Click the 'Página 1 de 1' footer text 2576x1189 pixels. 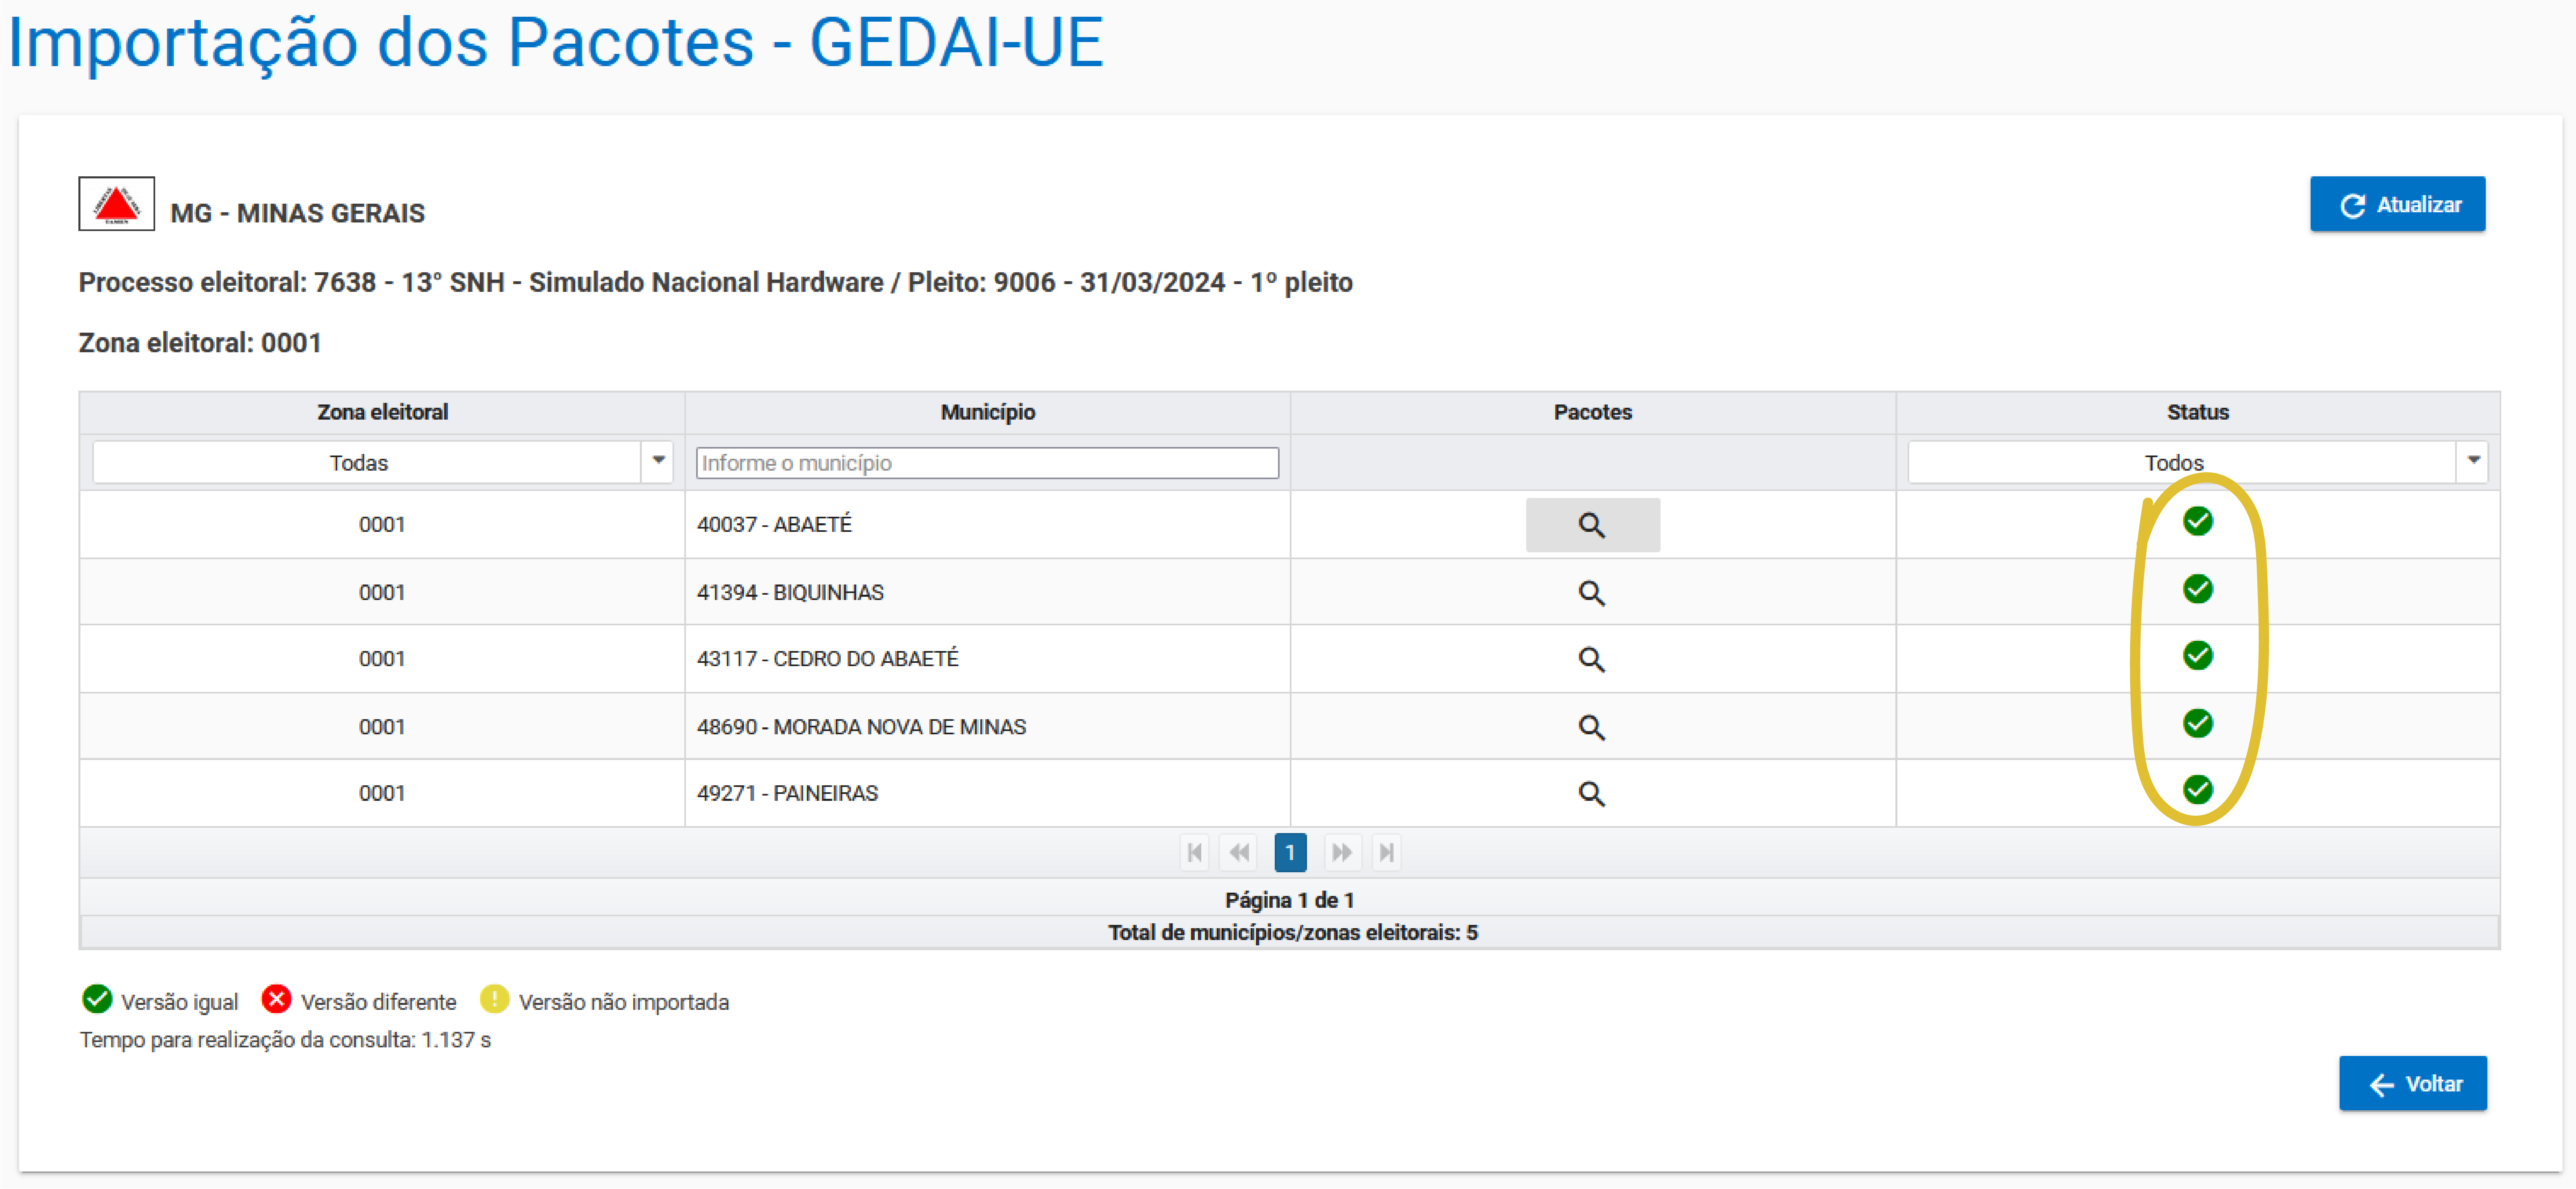[x=1290, y=900]
